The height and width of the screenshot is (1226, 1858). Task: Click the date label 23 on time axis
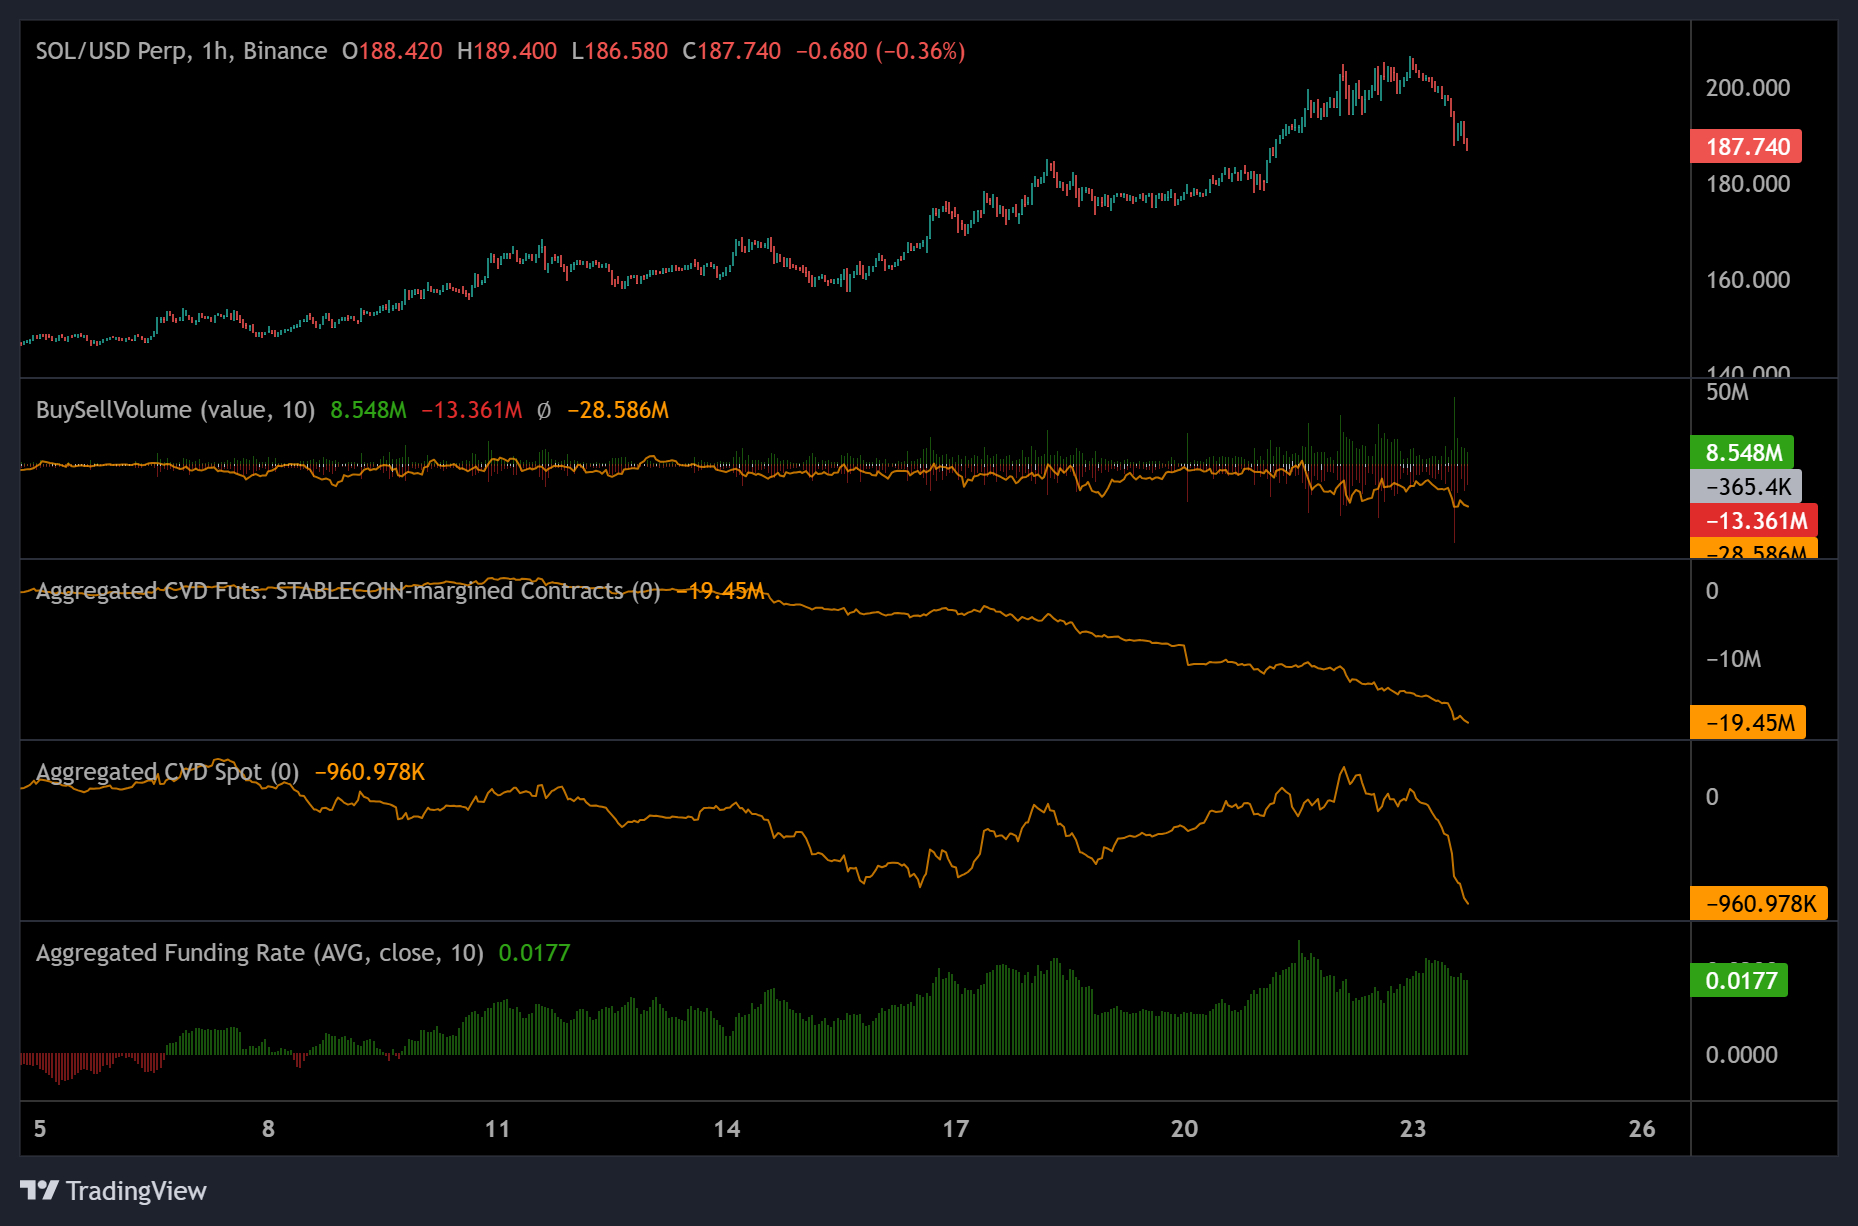click(x=1412, y=1129)
